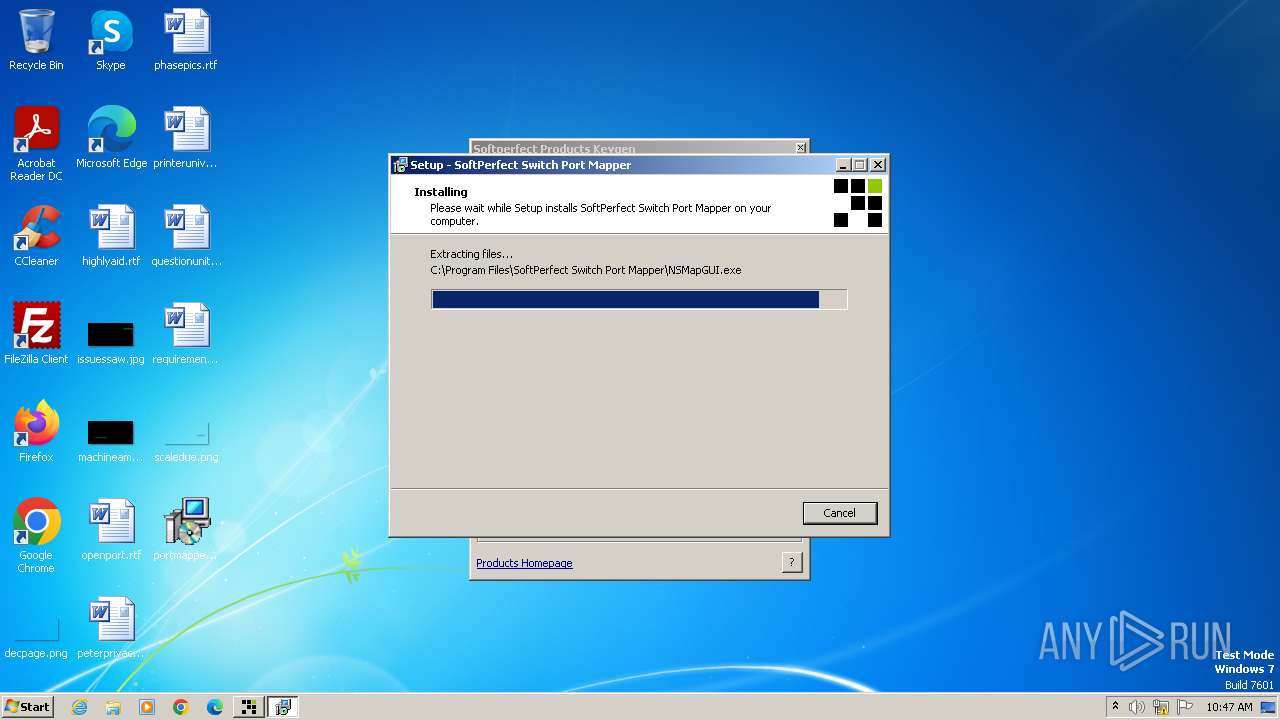Open Edge from taskbar
This screenshot has width=1280, height=720.
tap(215, 707)
